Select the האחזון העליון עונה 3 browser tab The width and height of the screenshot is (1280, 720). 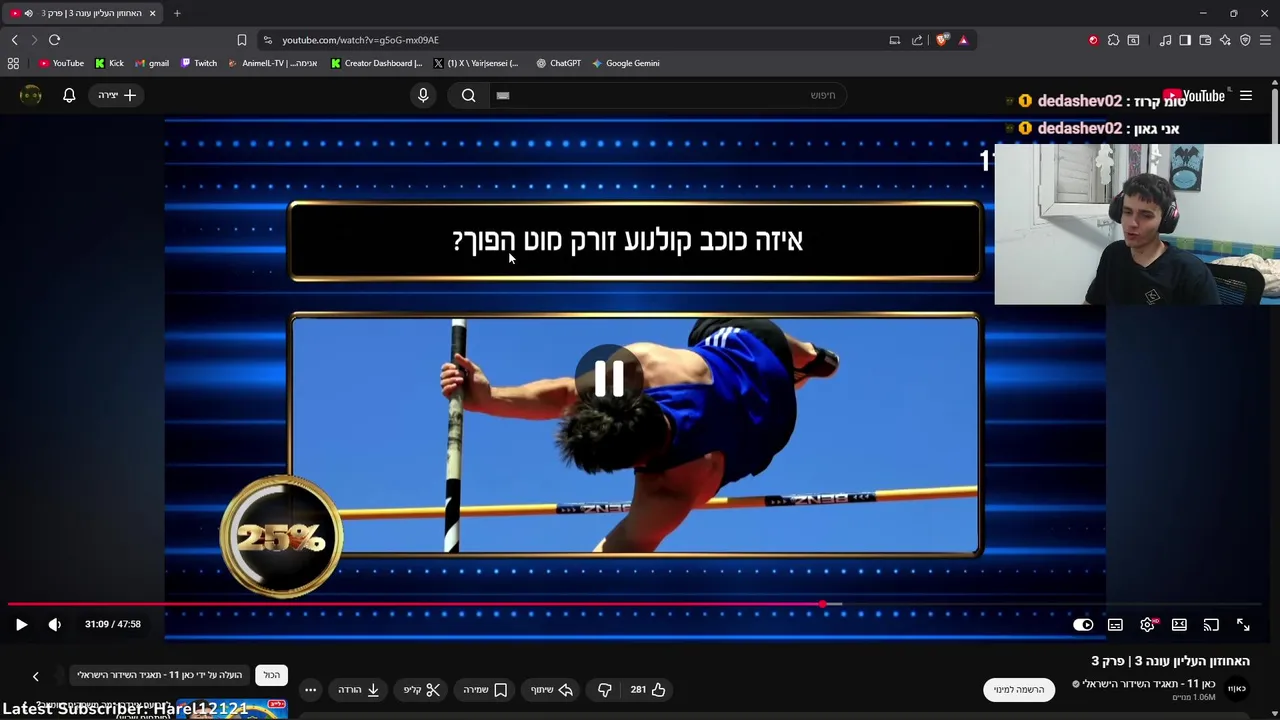(83, 13)
